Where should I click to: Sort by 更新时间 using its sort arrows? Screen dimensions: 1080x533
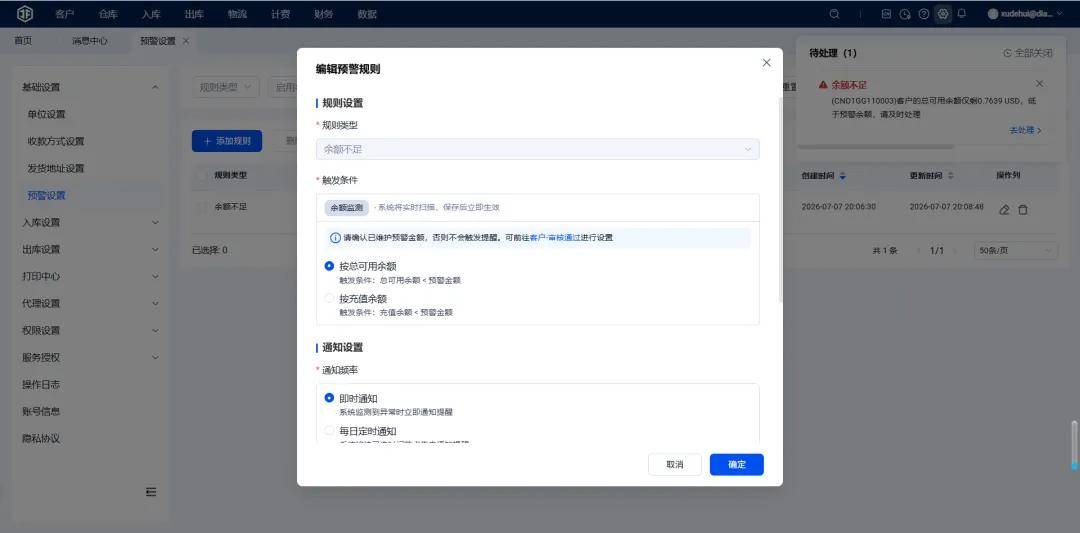(x=951, y=176)
